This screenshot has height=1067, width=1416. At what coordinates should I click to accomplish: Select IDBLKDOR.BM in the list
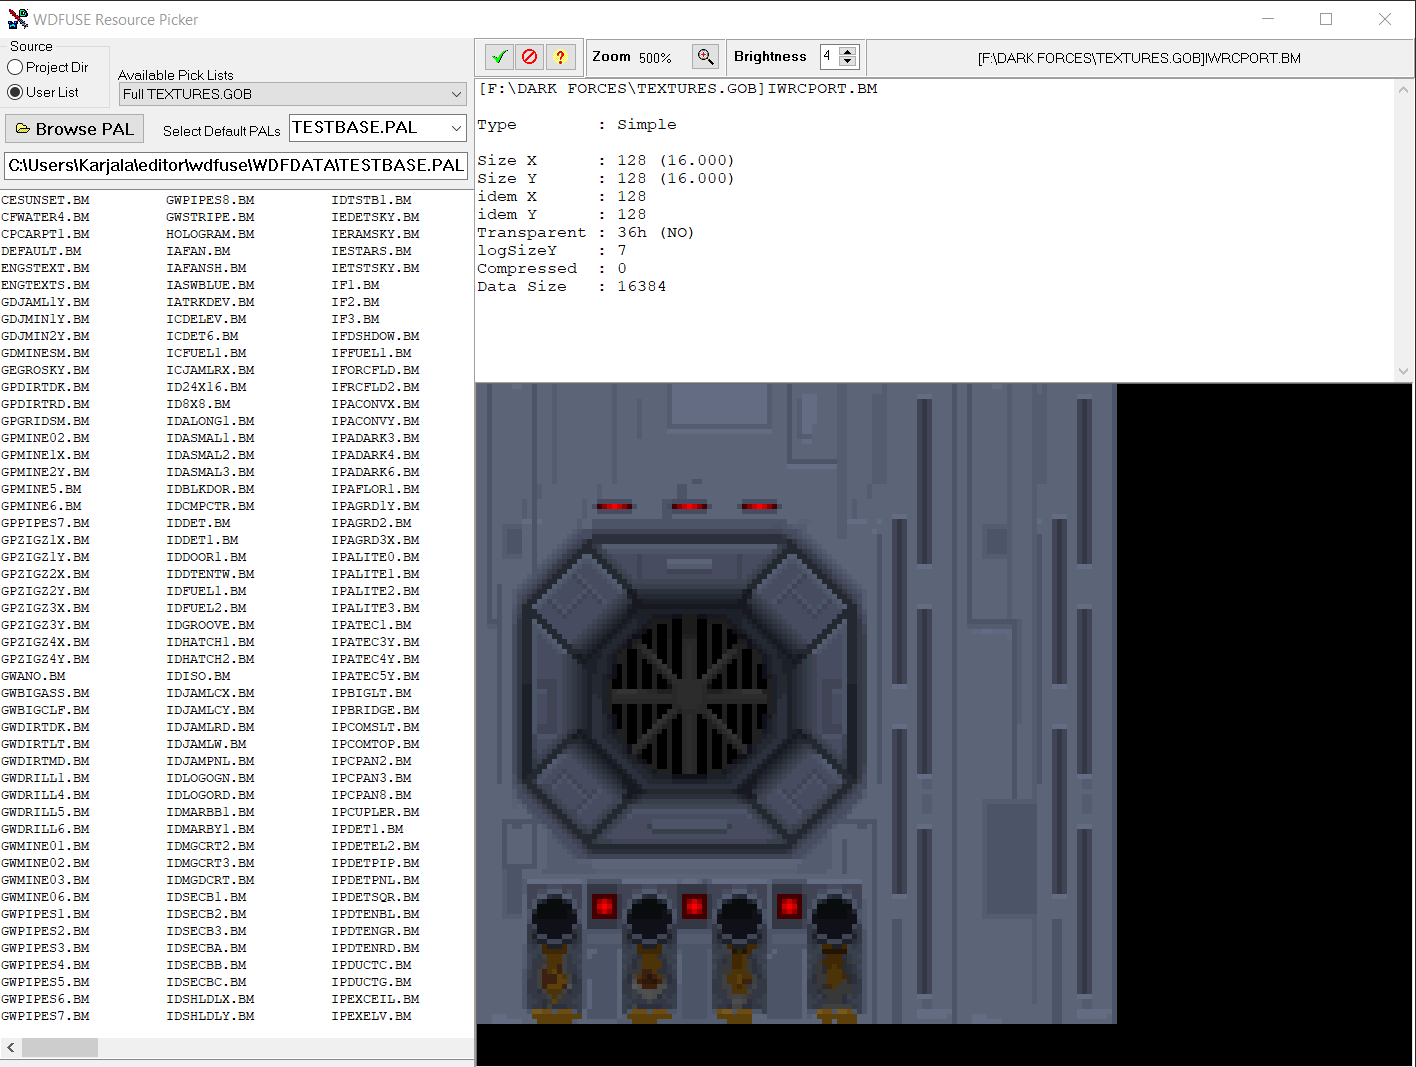click(210, 489)
